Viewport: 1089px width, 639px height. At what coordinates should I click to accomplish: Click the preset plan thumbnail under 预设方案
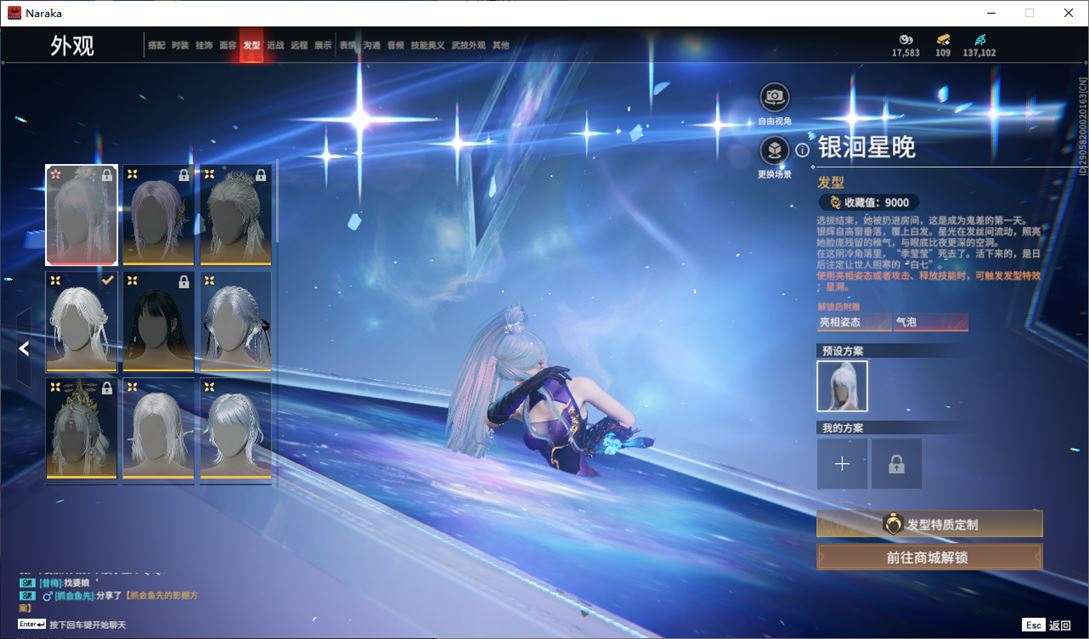(x=842, y=386)
